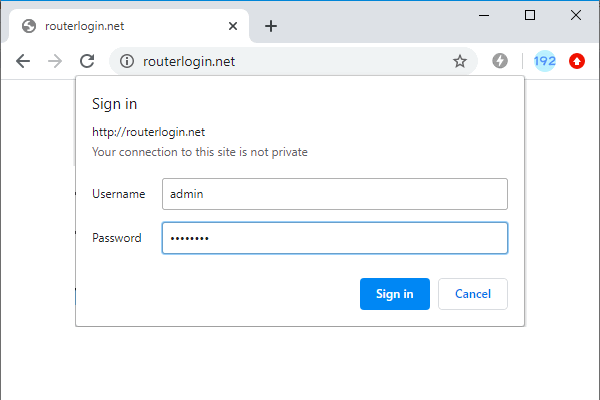Cancel the sign in dialog
The image size is (600, 400).
473,294
